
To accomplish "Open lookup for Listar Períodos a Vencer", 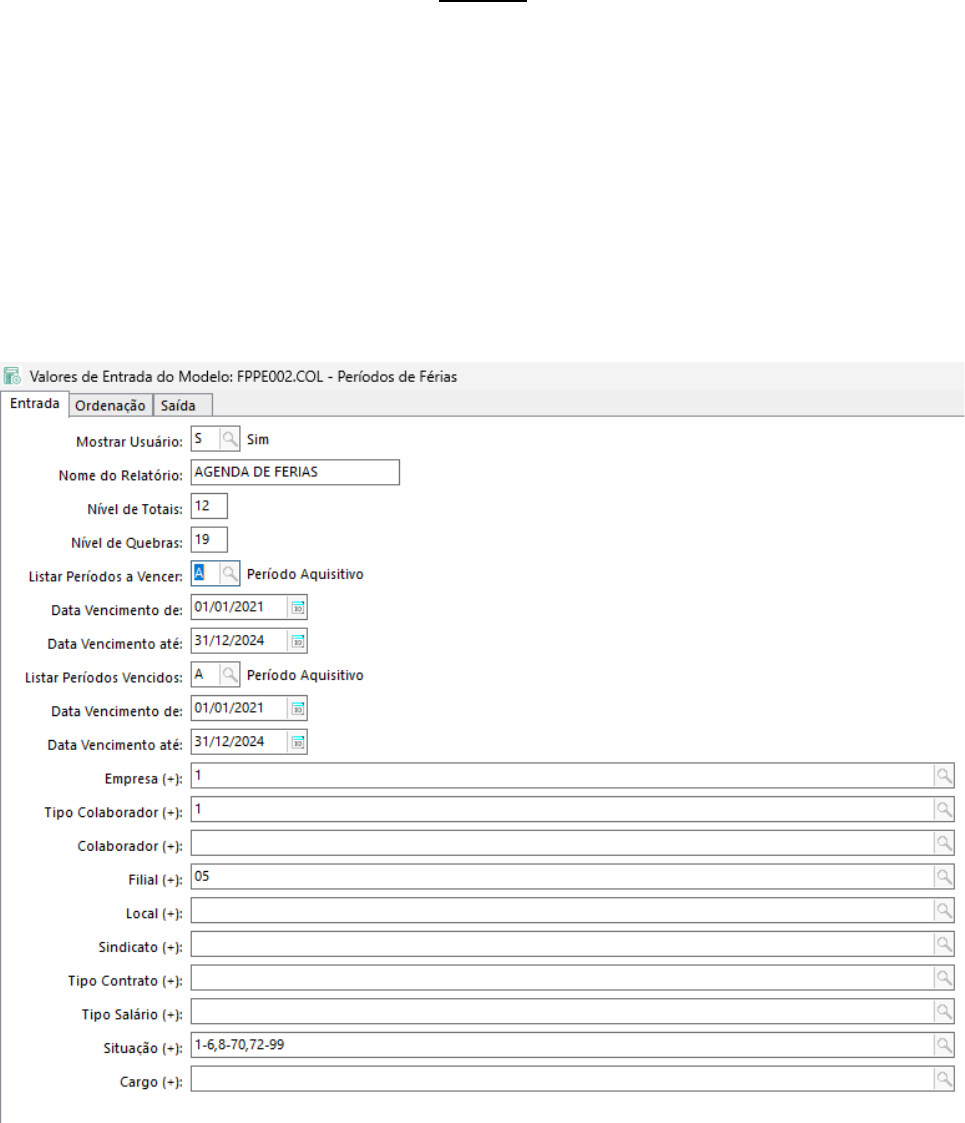I will 230,574.
